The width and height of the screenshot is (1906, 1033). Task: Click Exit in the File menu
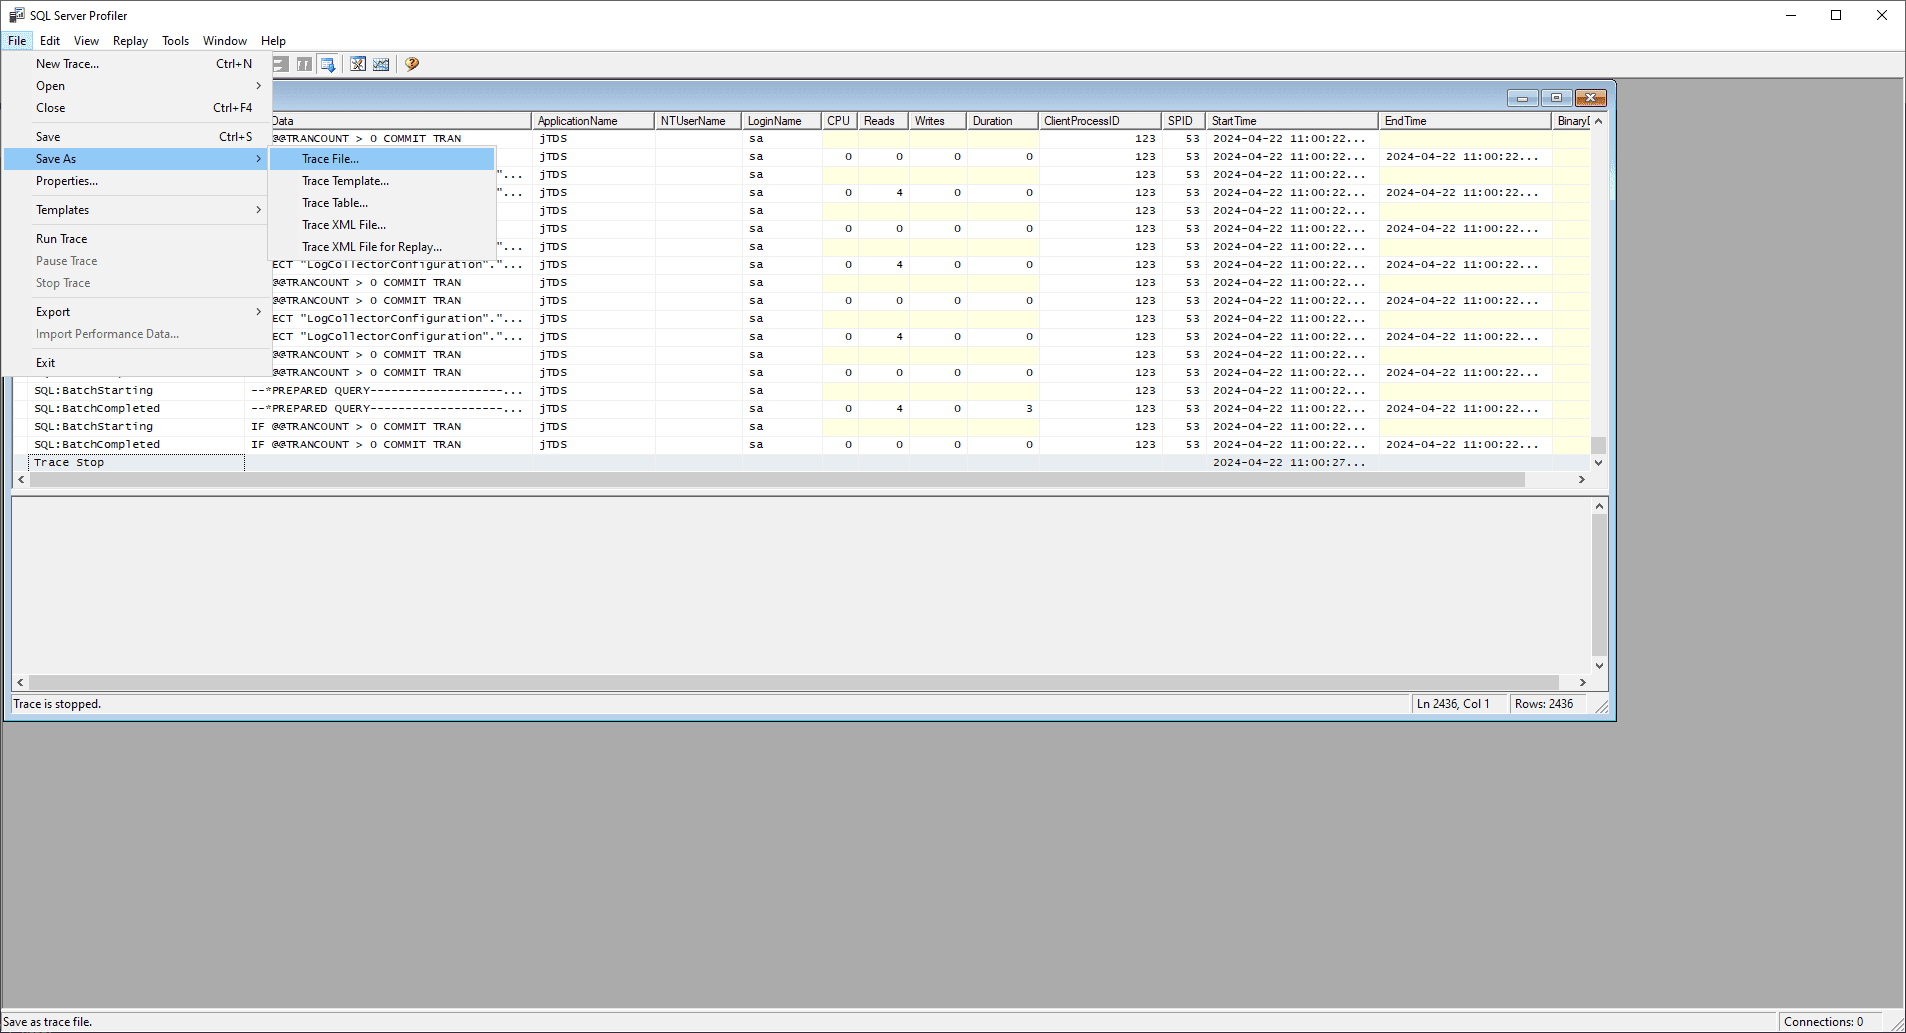click(x=137, y=363)
